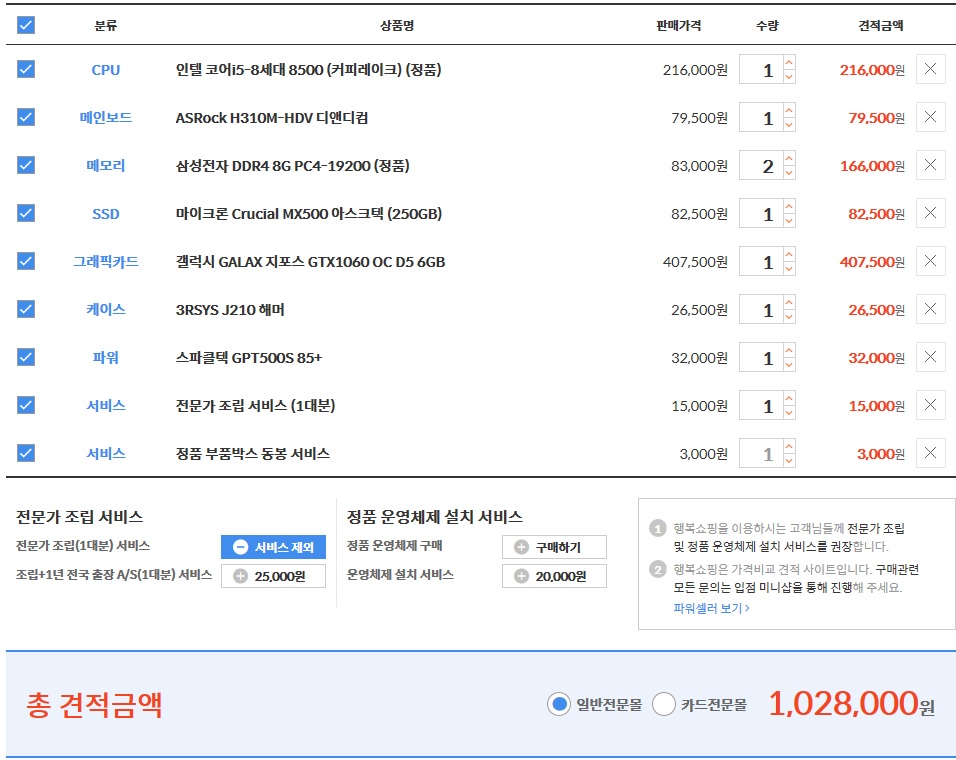
Task: Increase SSD quantity with up arrow
Action: pyautogui.click(x=789, y=207)
